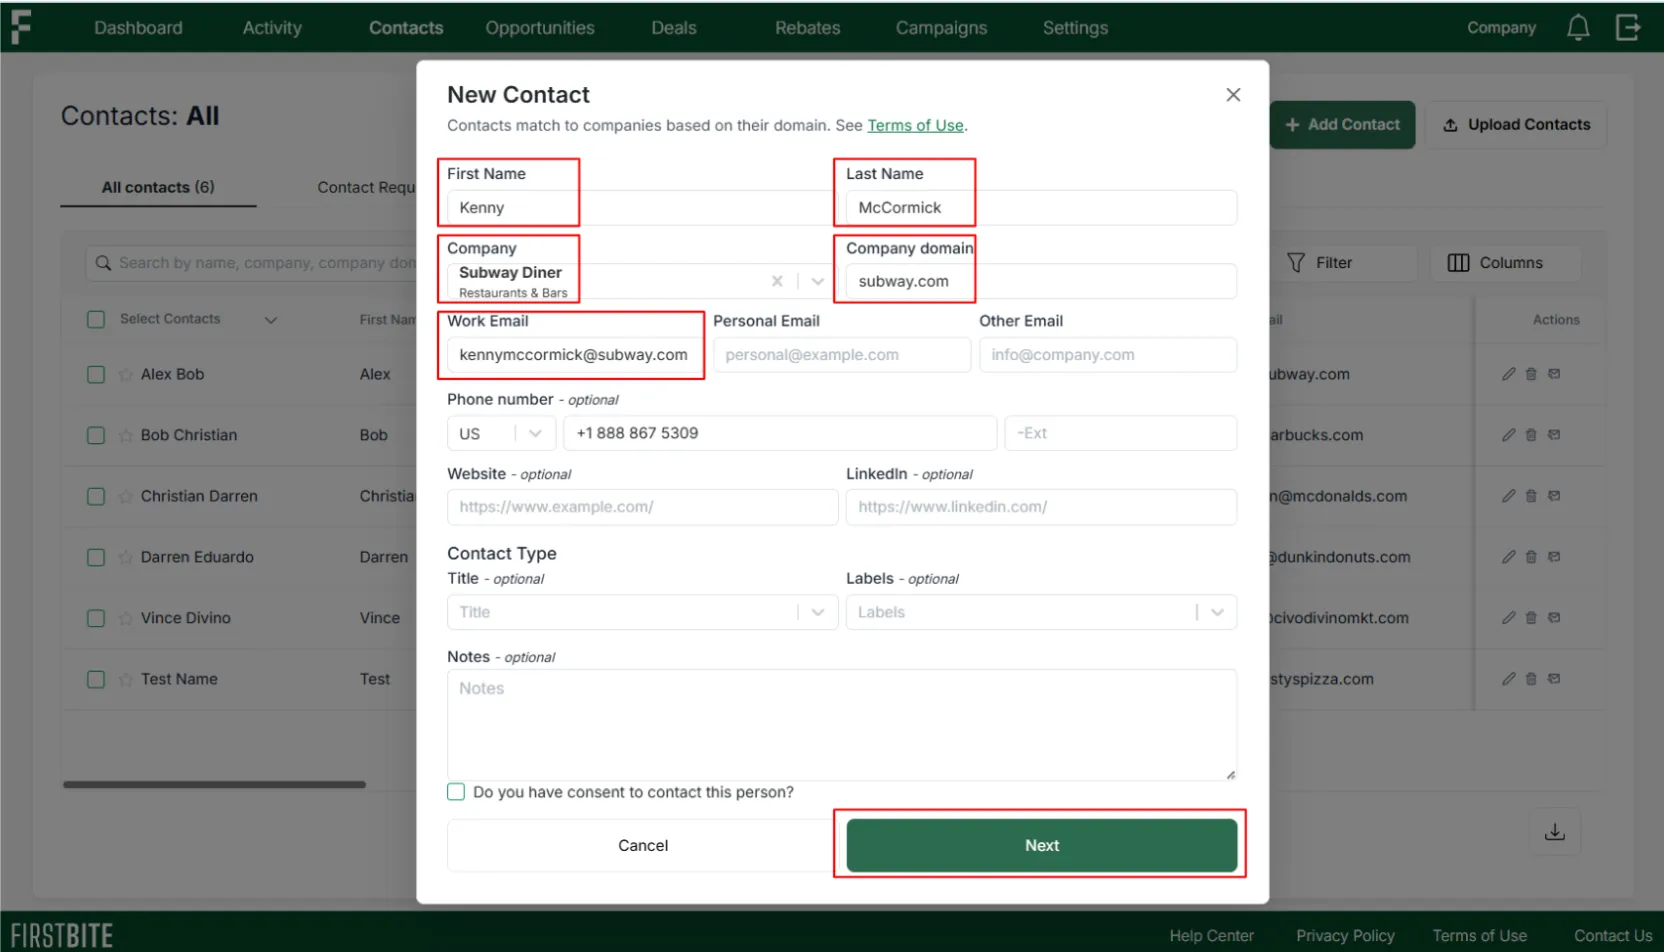Click the phone number field
This screenshot has height=952, width=1664.
tap(780, 433)
